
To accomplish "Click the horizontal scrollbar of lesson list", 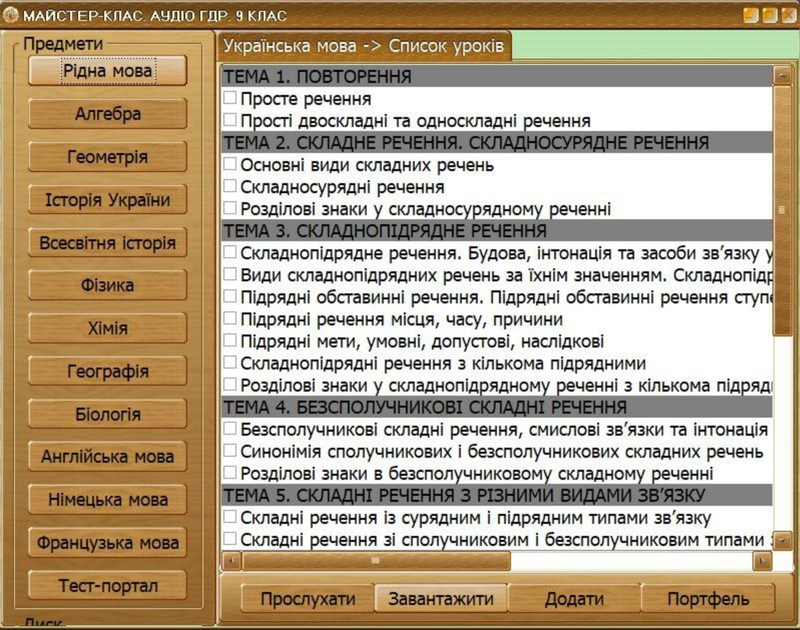I will (x=375, y=561).
